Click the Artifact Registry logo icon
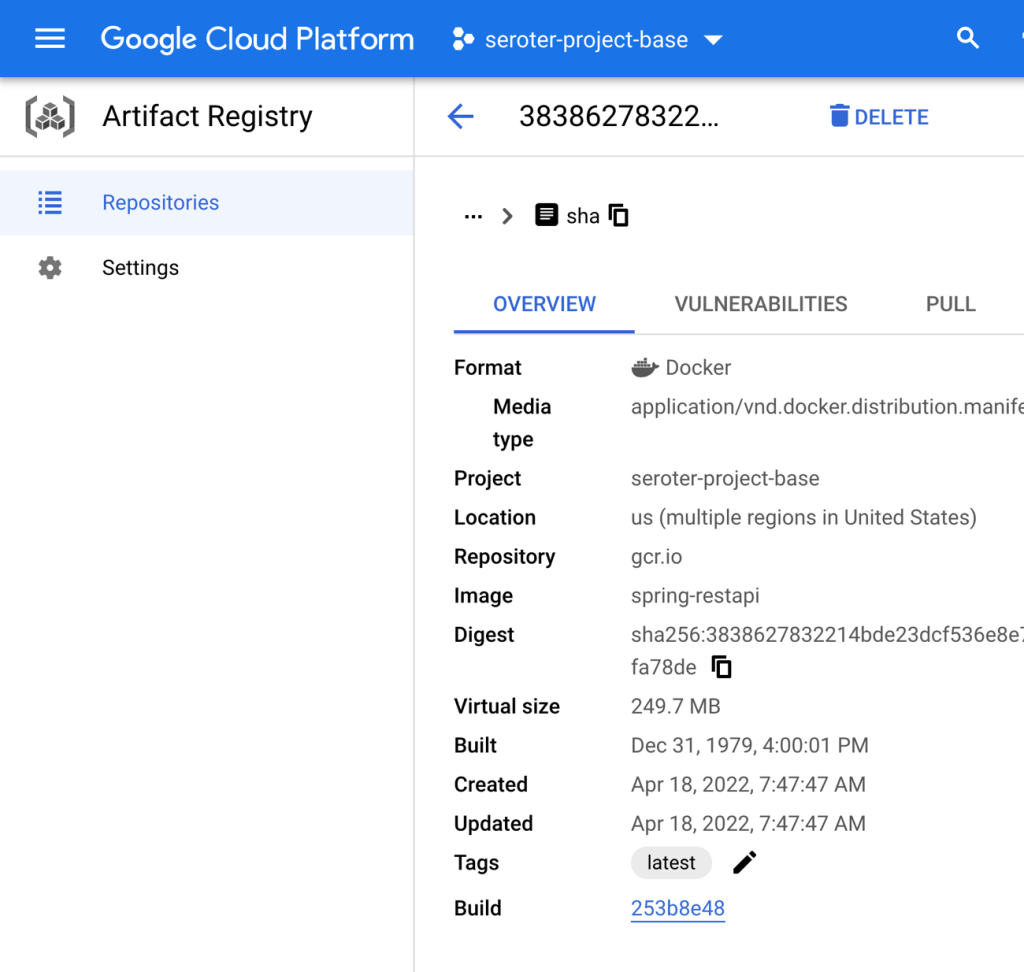Viewport: 1024px width, 972px height. (x=50, y=117)
